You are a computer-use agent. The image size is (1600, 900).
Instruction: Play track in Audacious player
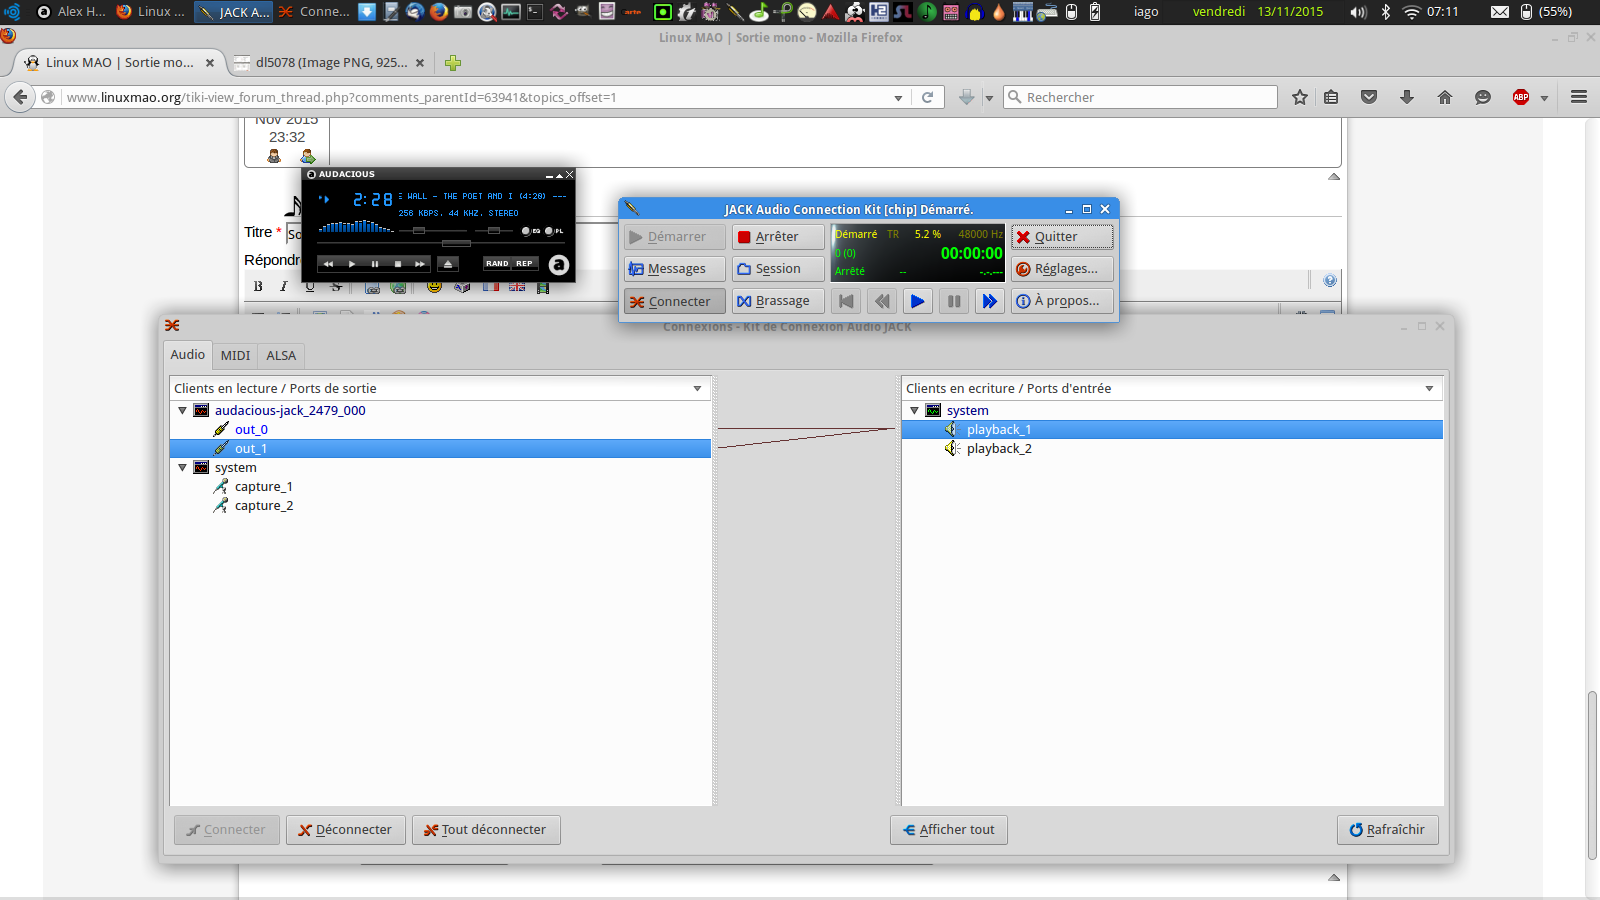tap(352, 264)
